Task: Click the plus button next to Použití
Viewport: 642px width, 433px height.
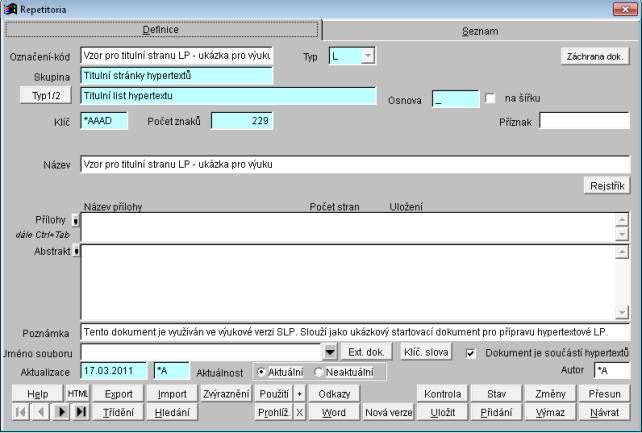Action: (x=299, y=394)
